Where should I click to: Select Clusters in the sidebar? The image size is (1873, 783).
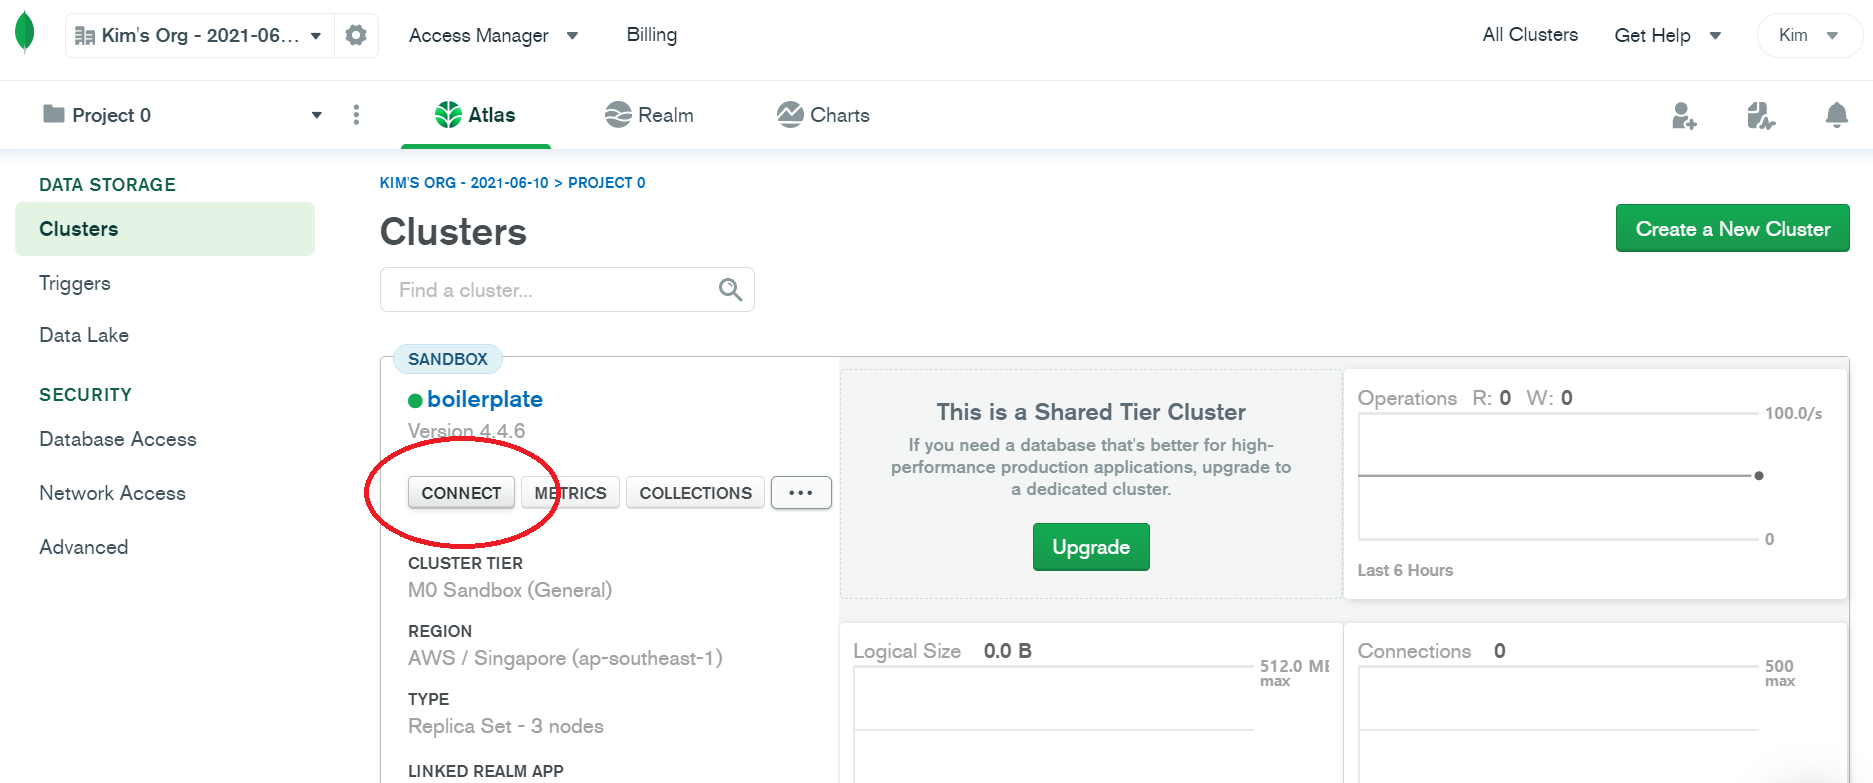(165, 229)
